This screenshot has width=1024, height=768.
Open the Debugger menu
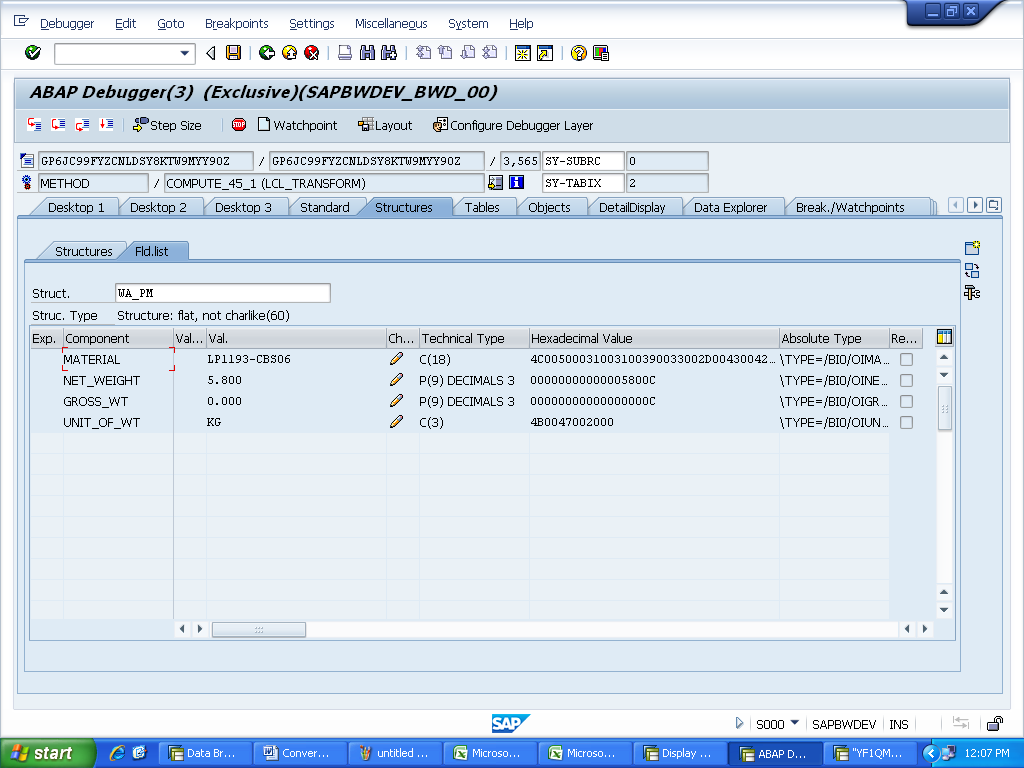point(67,24)
